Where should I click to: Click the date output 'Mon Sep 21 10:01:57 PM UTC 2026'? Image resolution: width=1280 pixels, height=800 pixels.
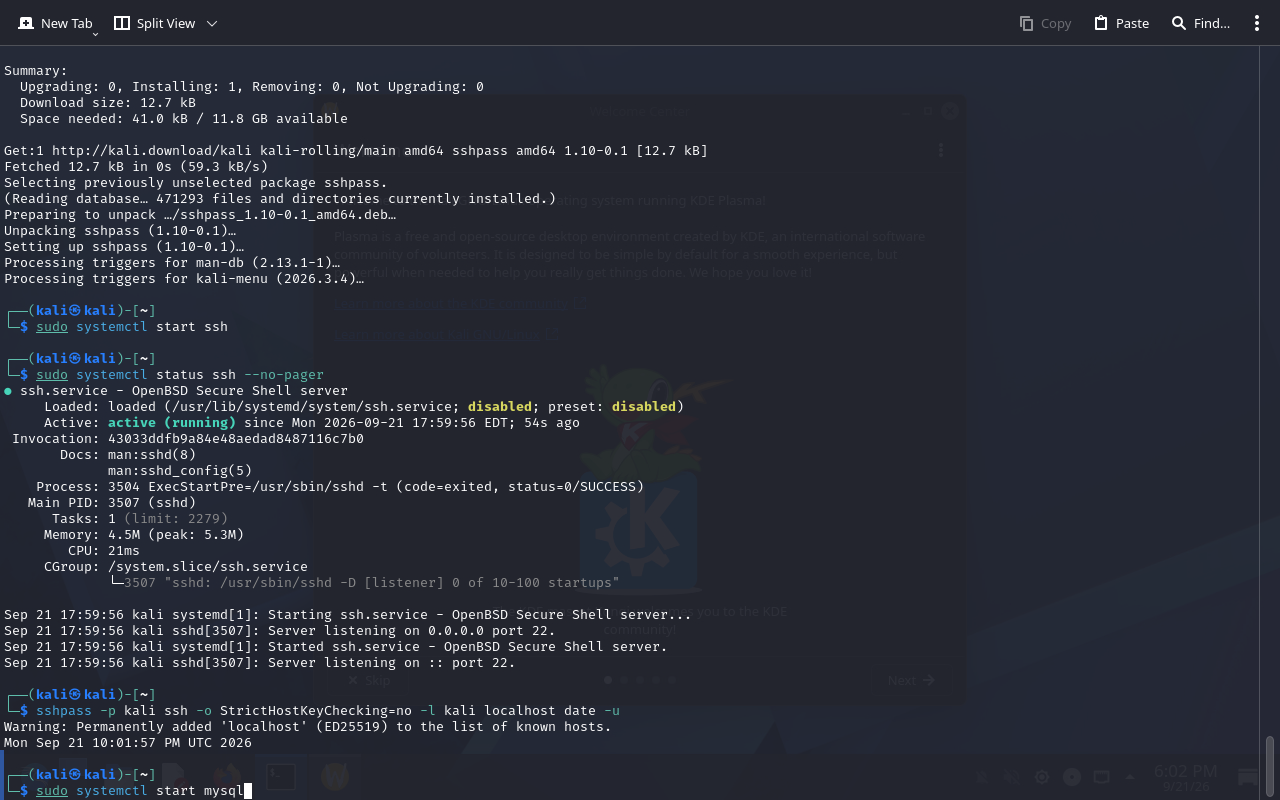coord(128,743)
